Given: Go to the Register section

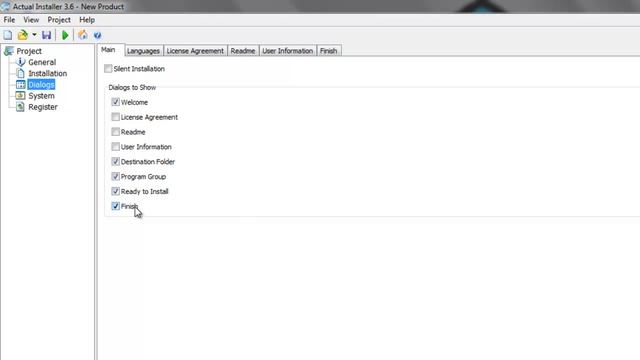Looking at the screenshot, I should [43, 107].
